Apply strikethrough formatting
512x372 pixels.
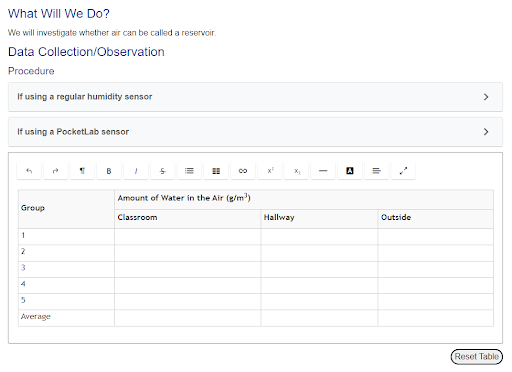click(163, 171)
